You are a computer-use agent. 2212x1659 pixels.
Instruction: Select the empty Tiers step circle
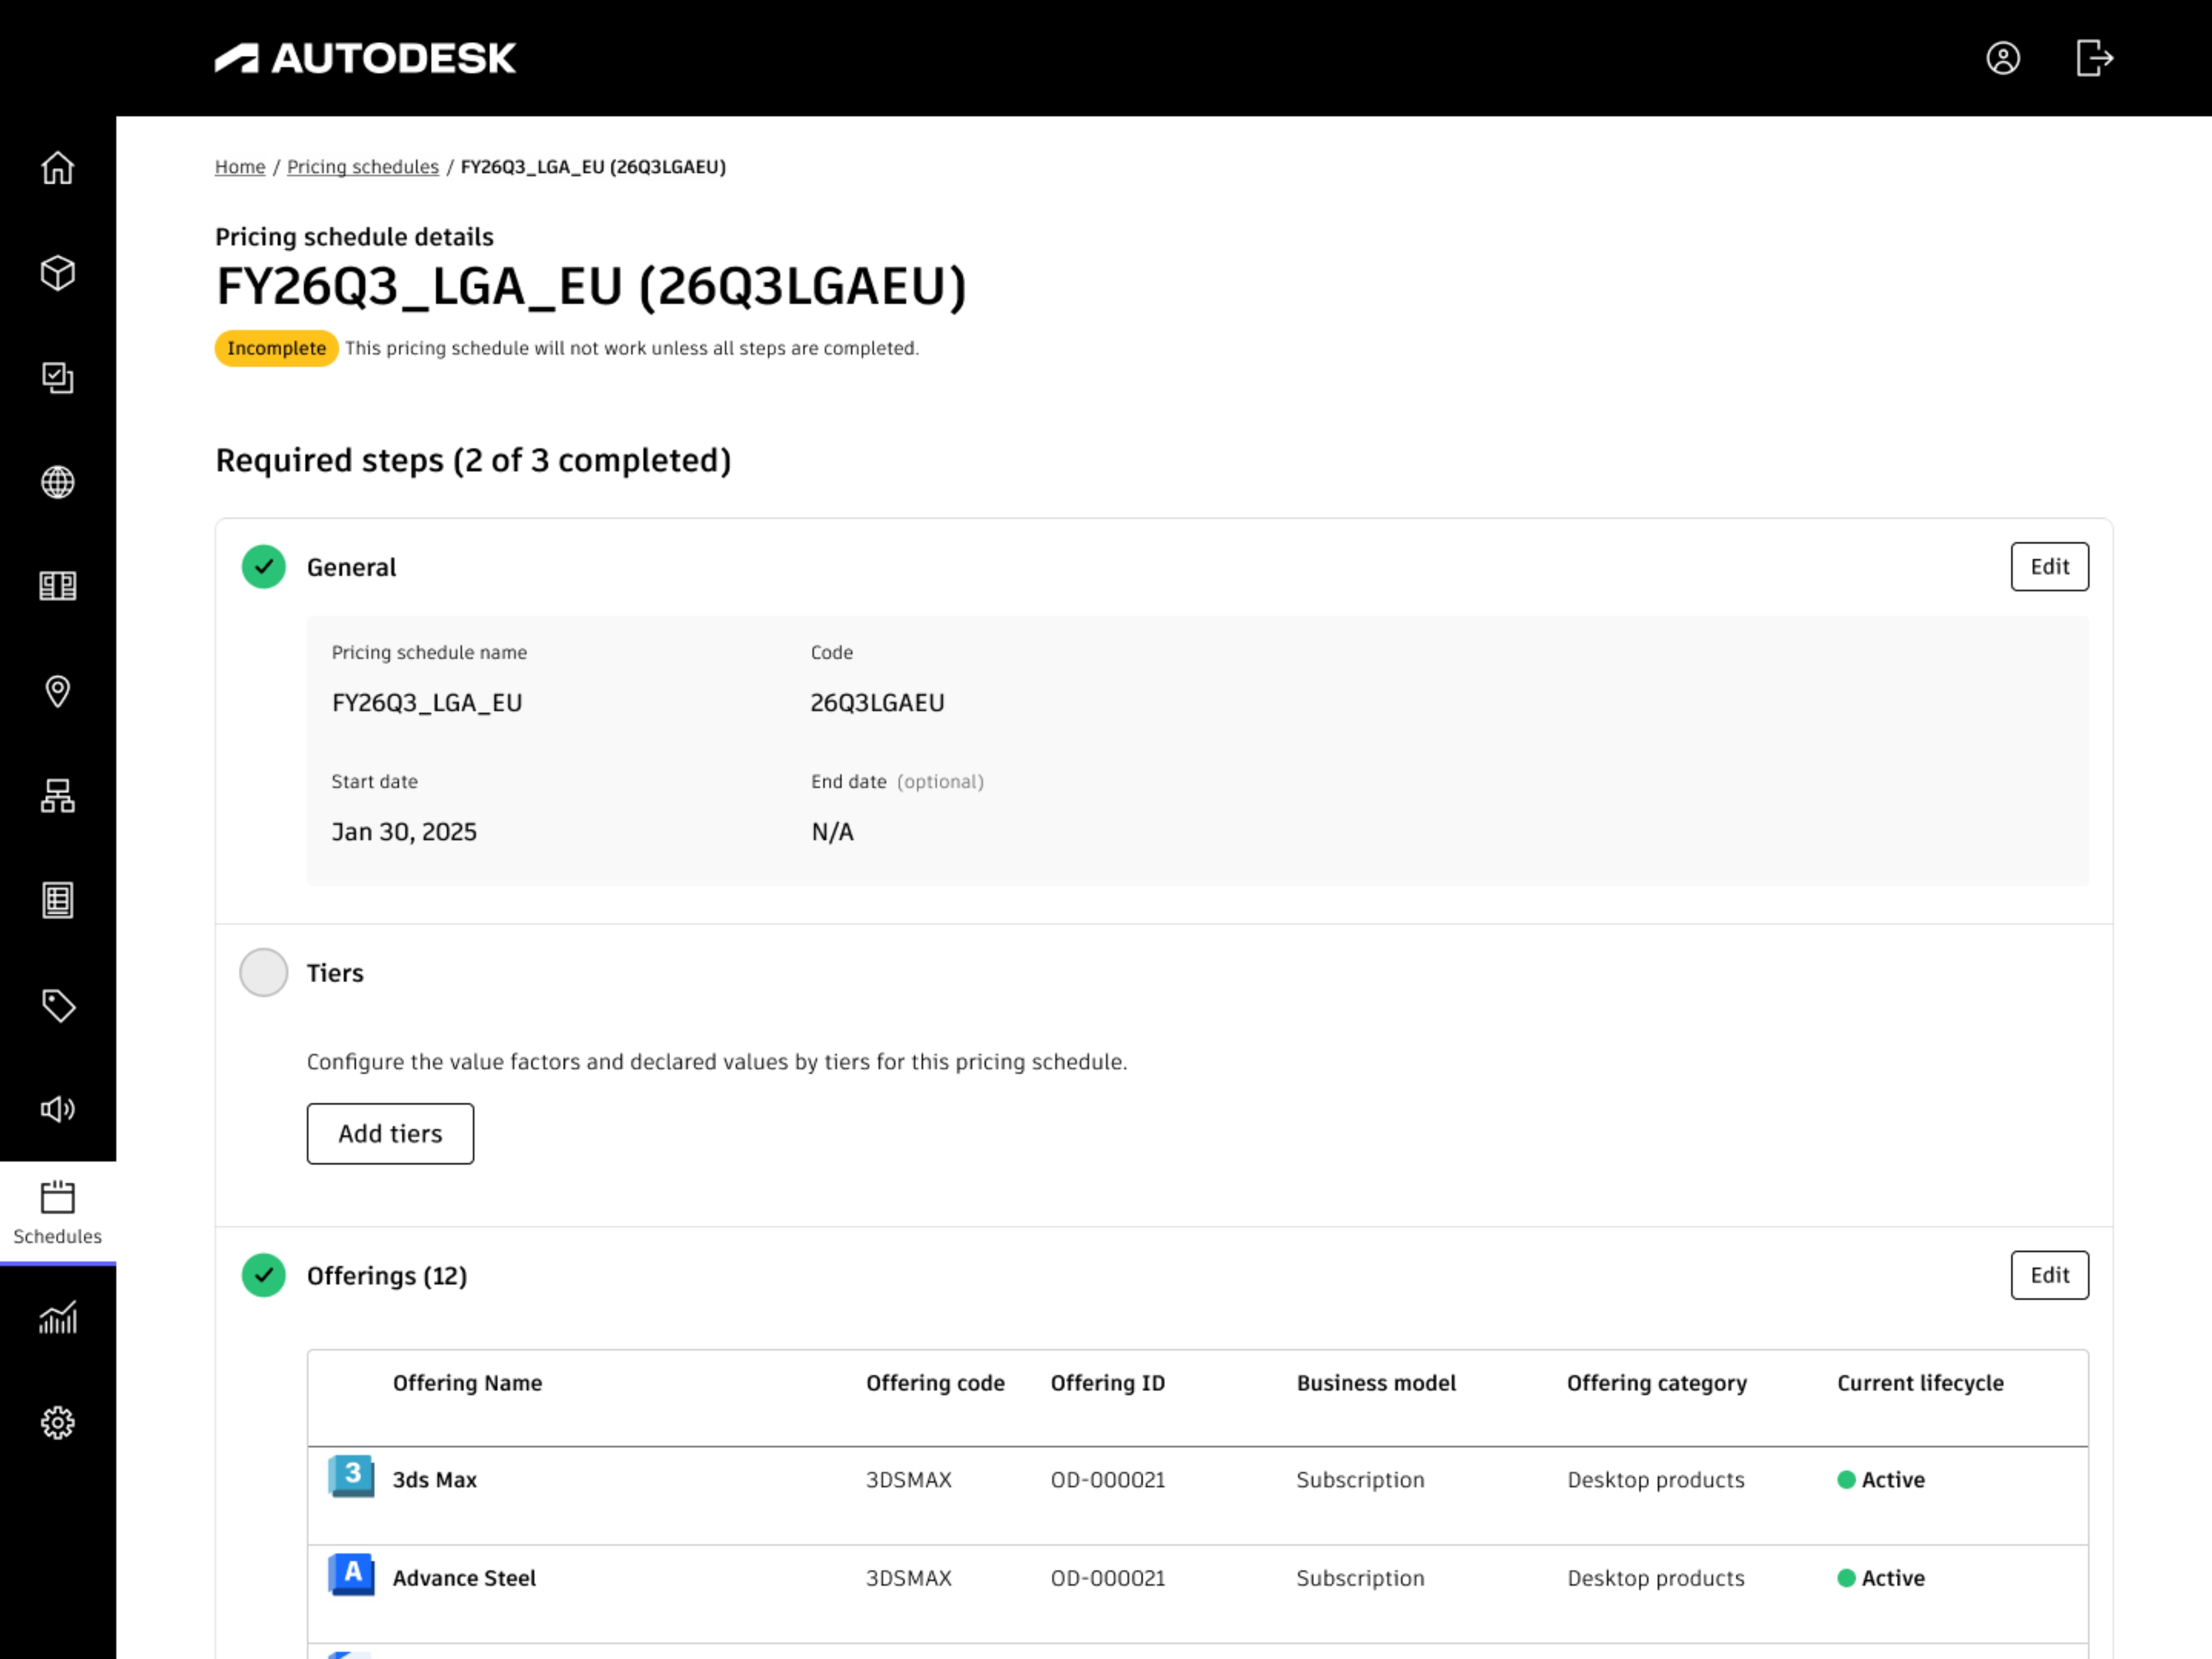click(x=263, y=972)
